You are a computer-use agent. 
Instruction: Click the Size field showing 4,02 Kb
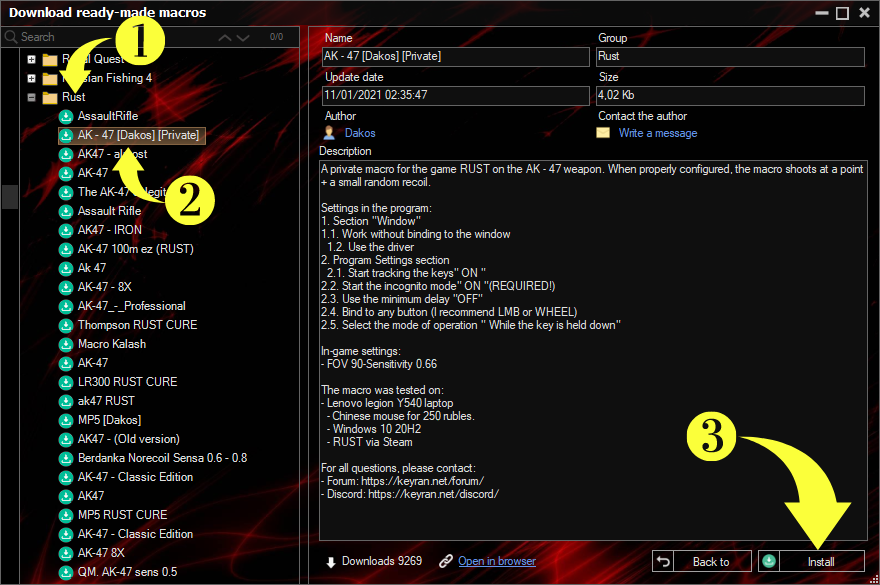click(730, 95)
